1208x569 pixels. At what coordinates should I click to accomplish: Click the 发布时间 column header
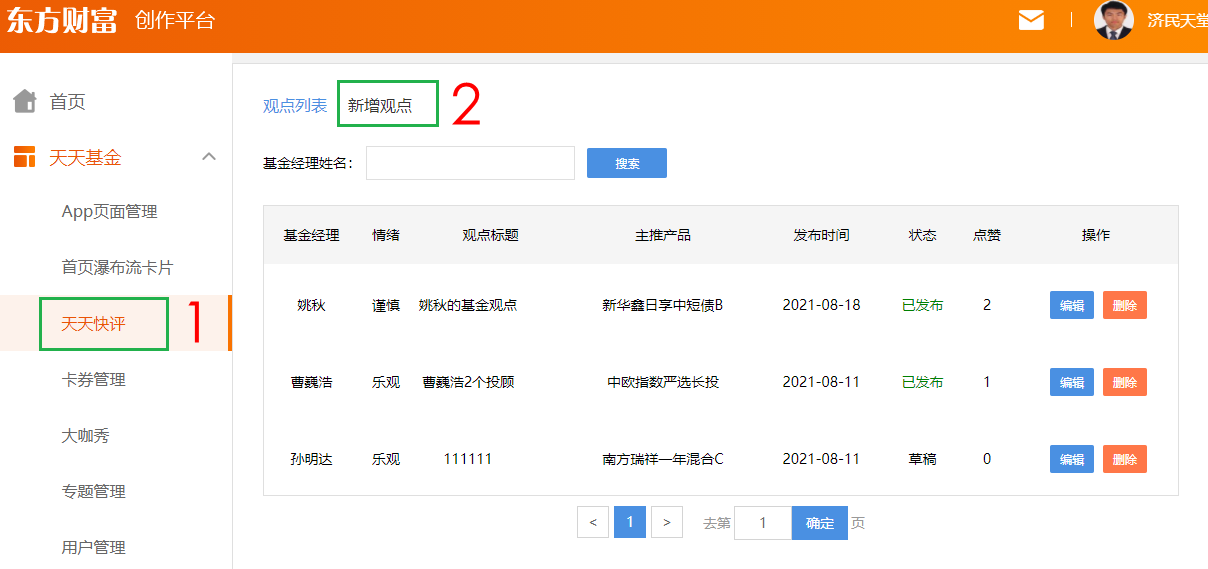click(821, 235)
